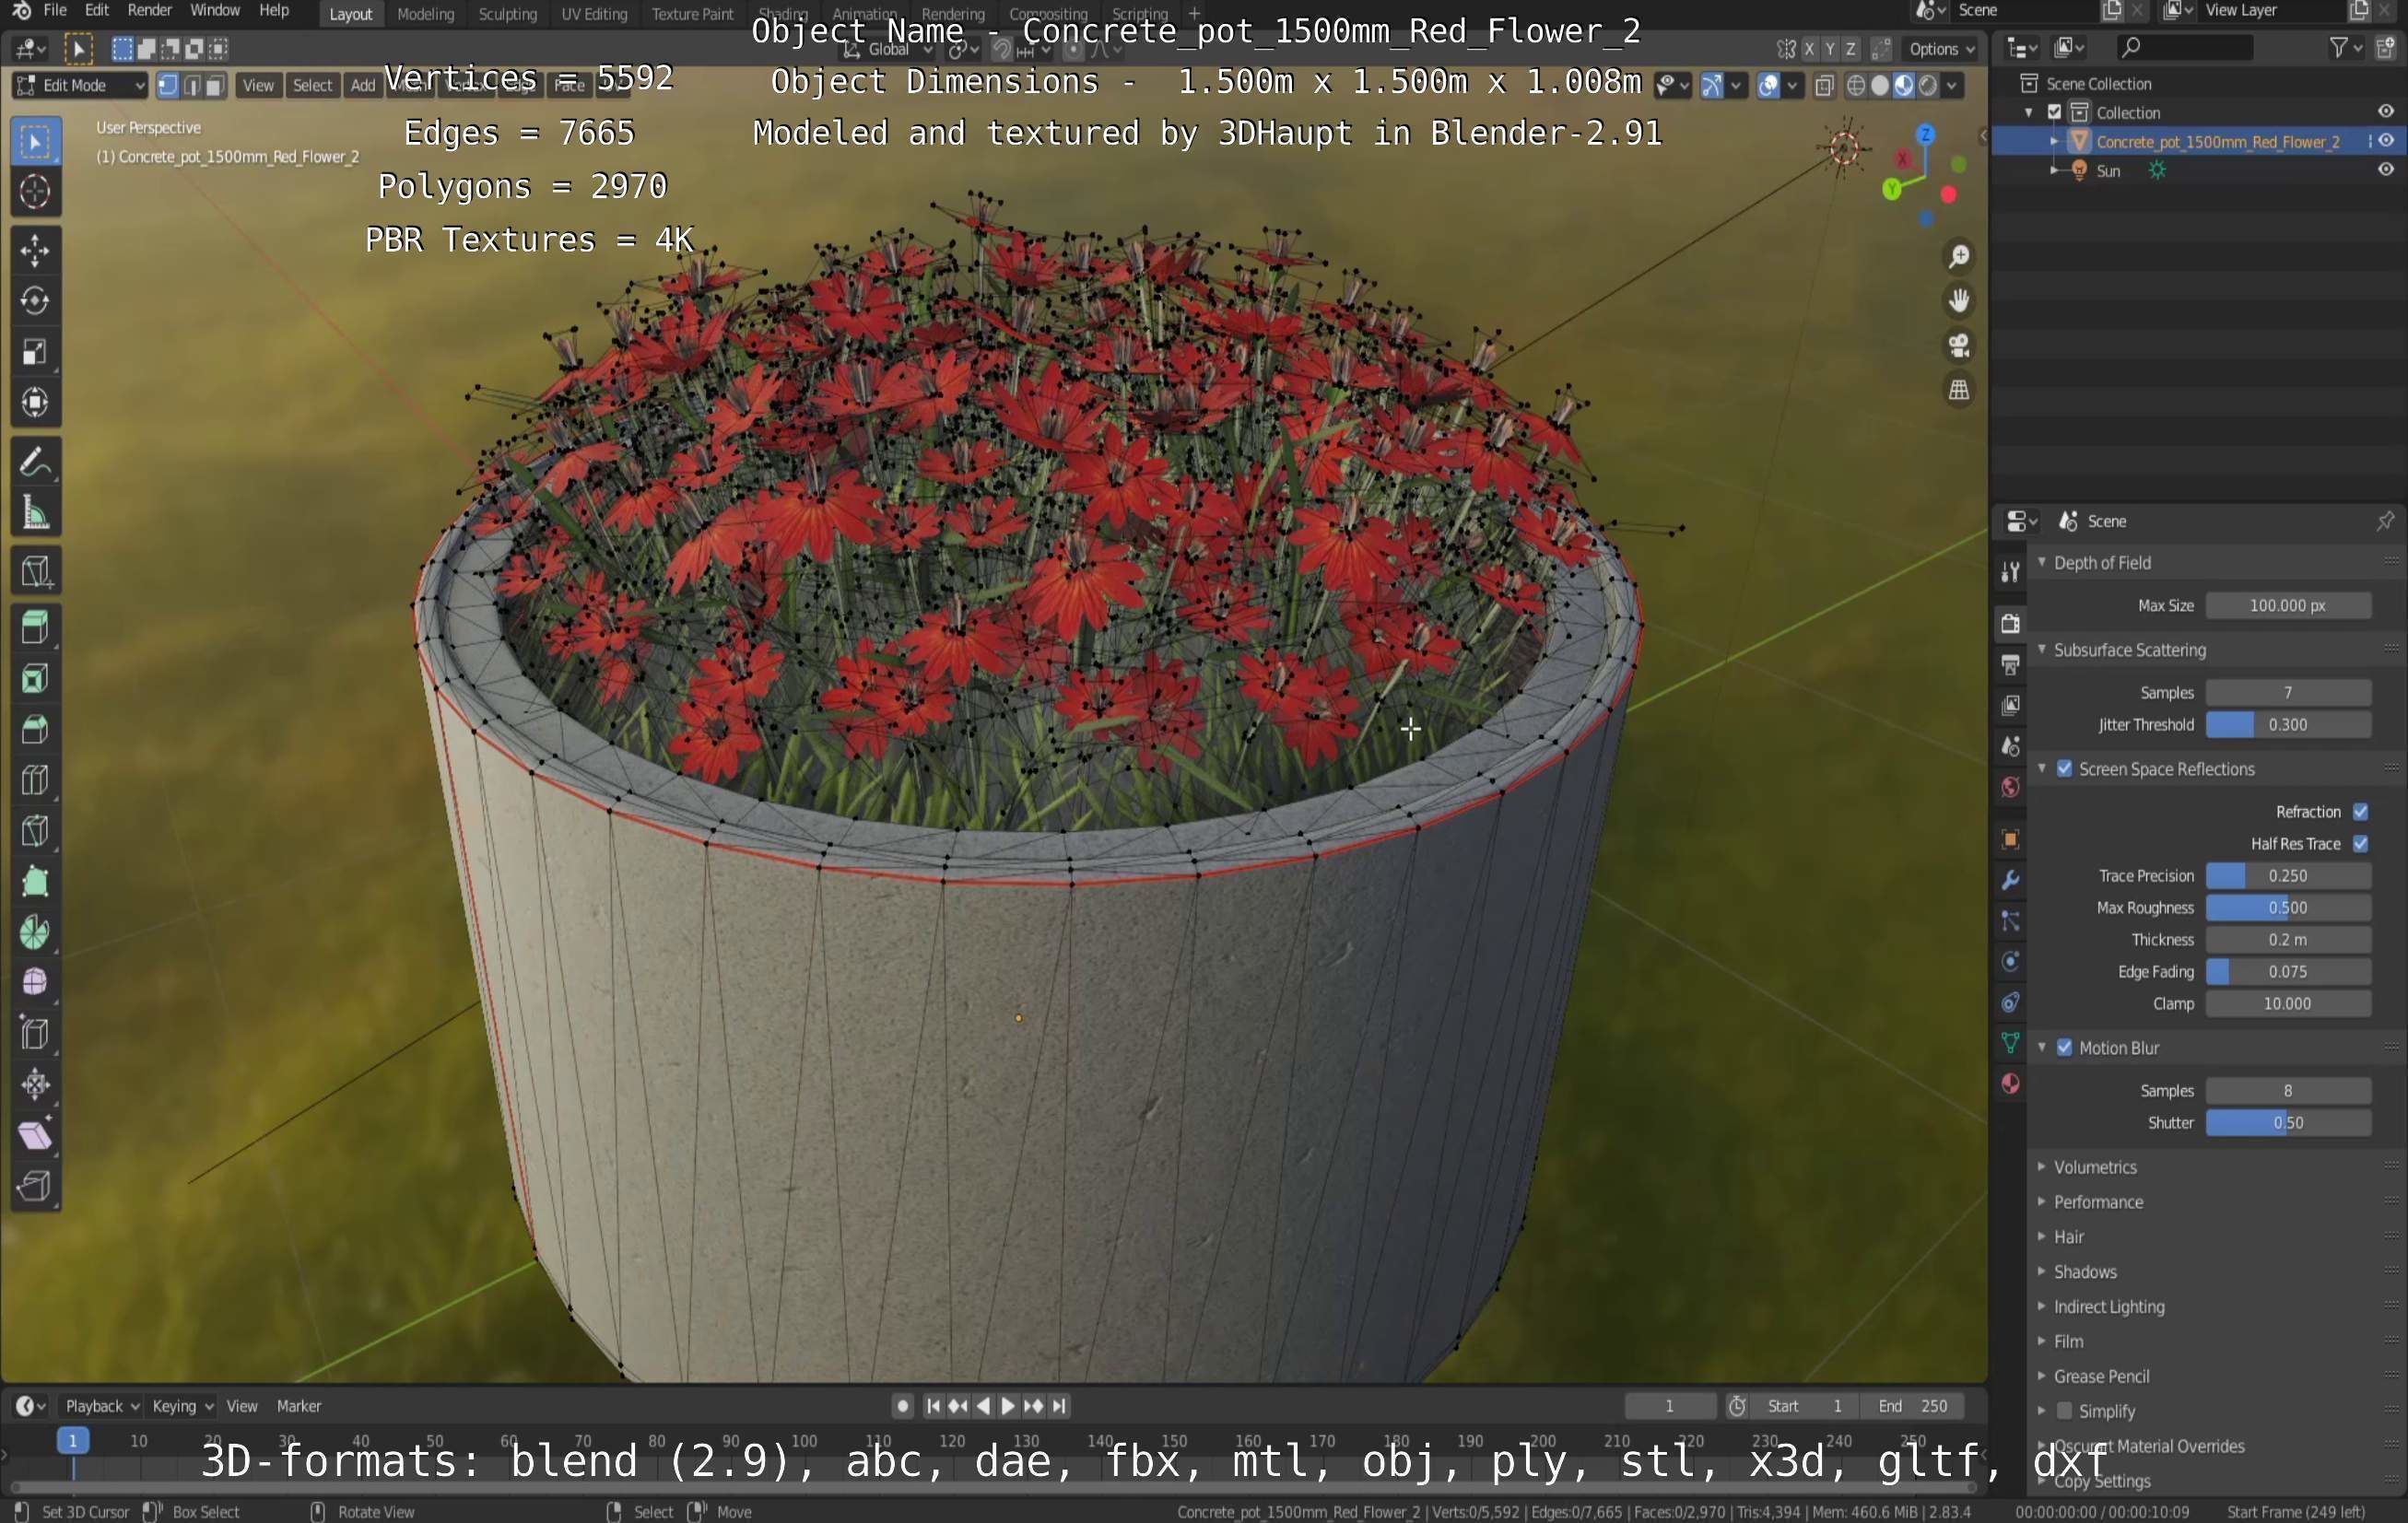Select the Shear tool
This screenshot has height=1523, width=2408.
(35, 1135)
